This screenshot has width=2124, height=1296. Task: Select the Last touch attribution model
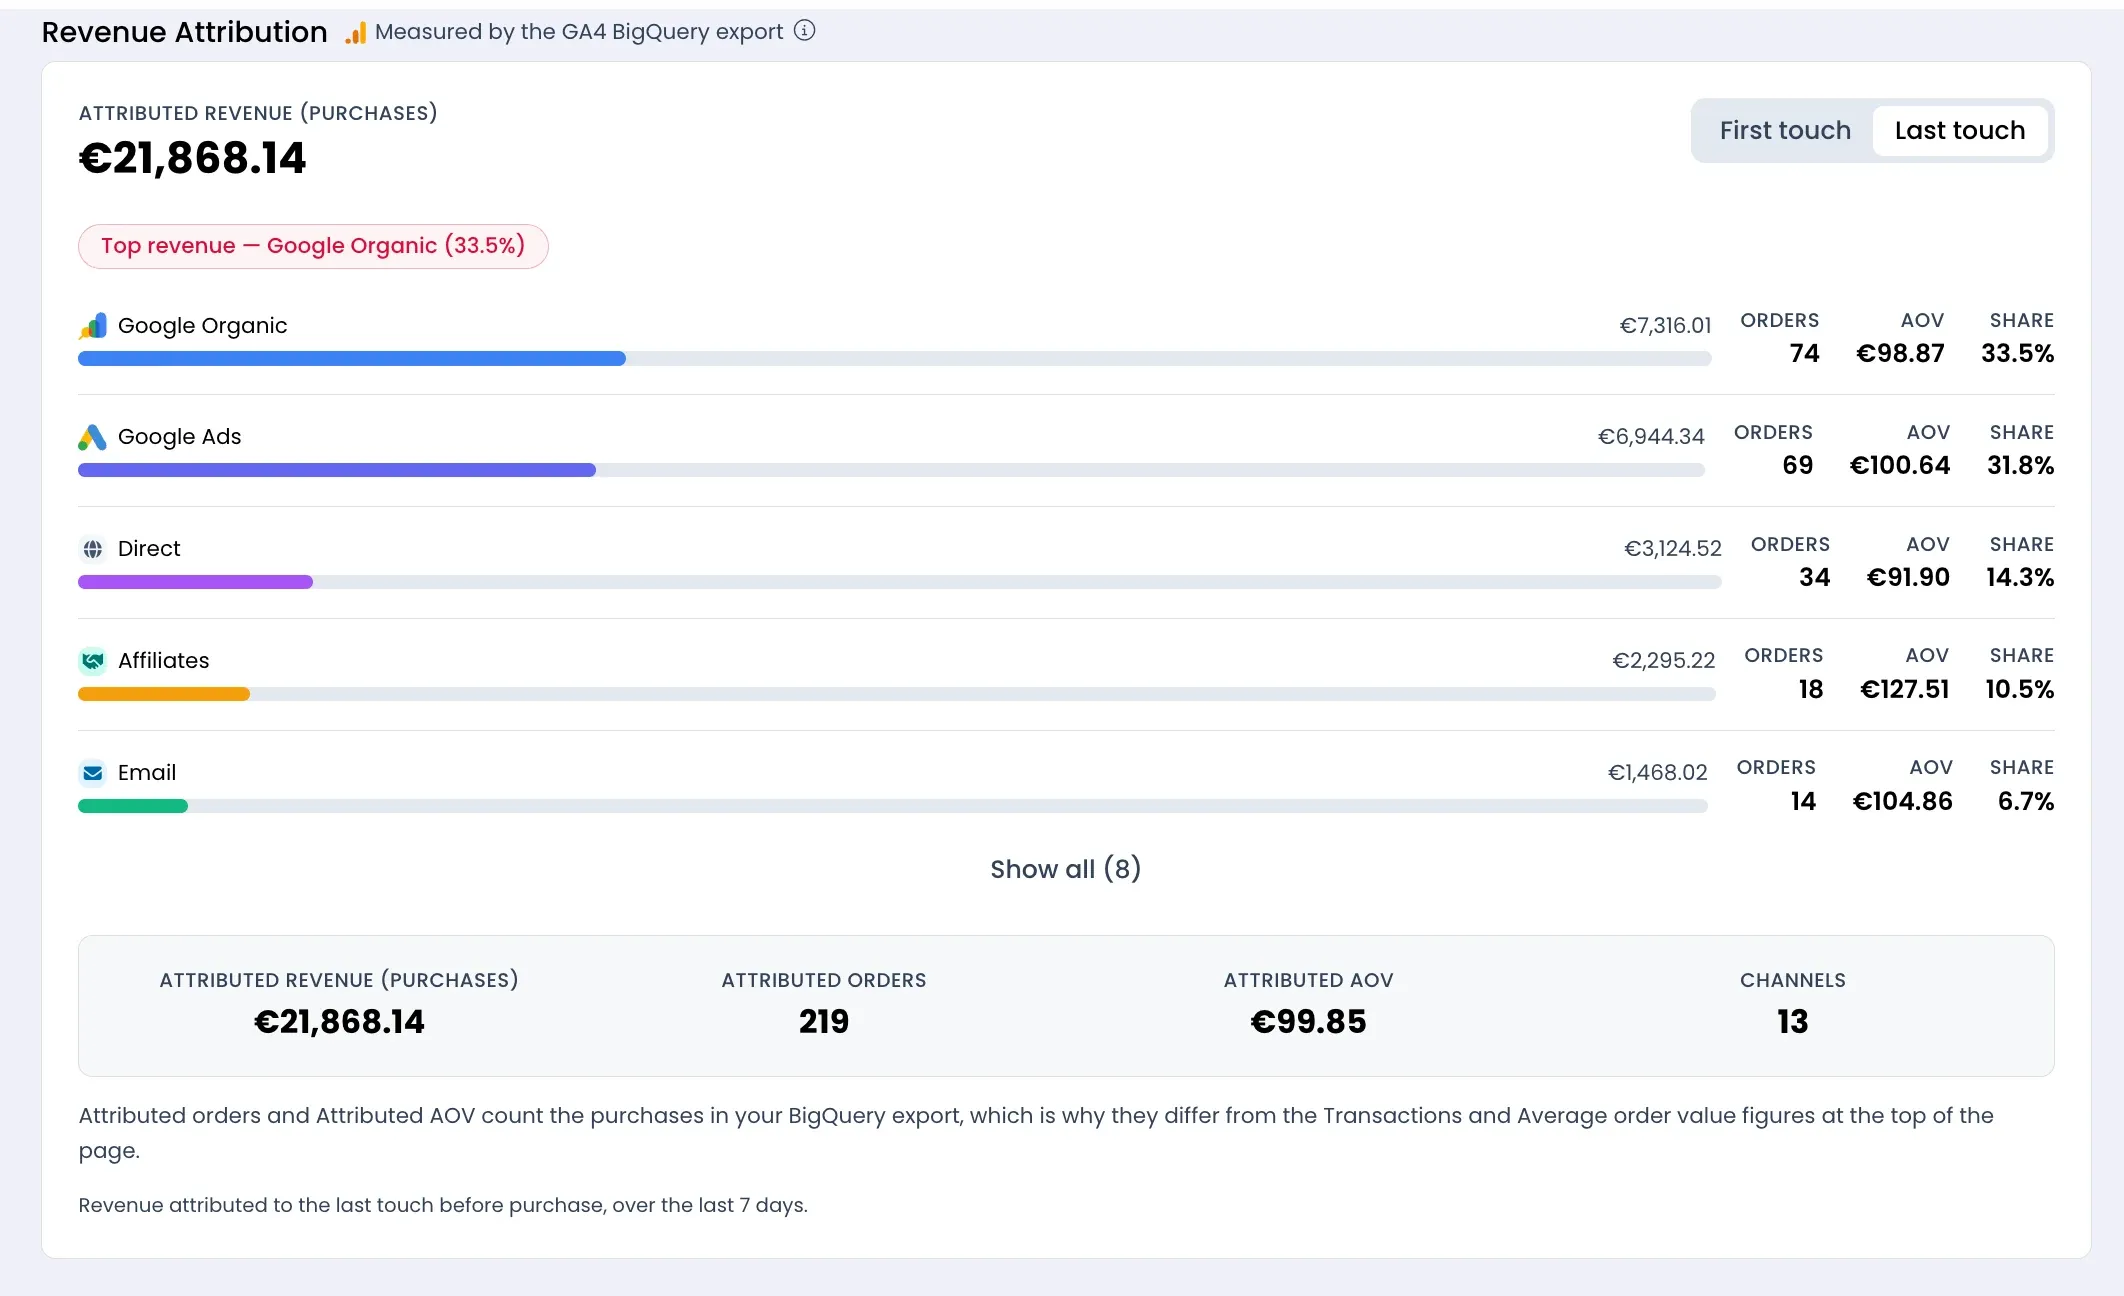(x=1959, y=130)
